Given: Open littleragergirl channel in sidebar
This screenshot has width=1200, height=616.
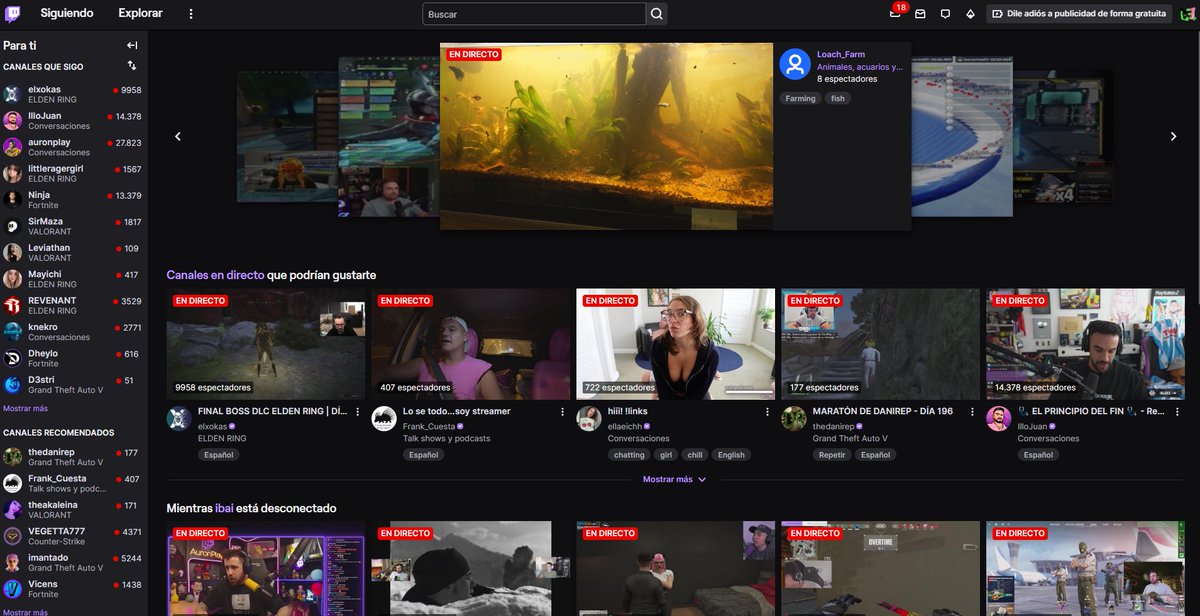Looking at the screenshot, I should 74,174.
